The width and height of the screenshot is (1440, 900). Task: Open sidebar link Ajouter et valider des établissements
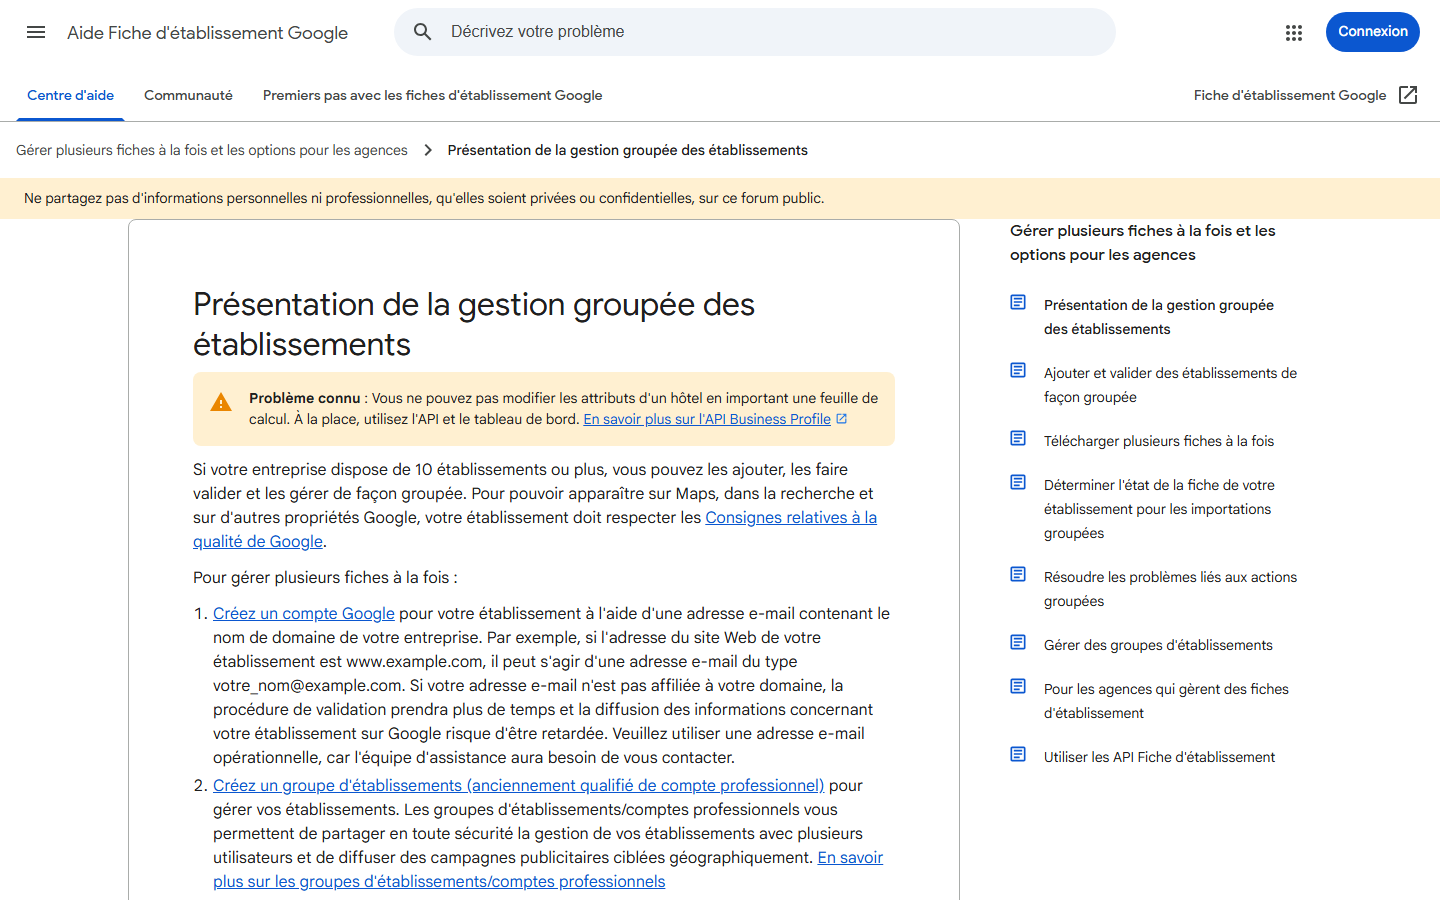tap(1170, 385)
